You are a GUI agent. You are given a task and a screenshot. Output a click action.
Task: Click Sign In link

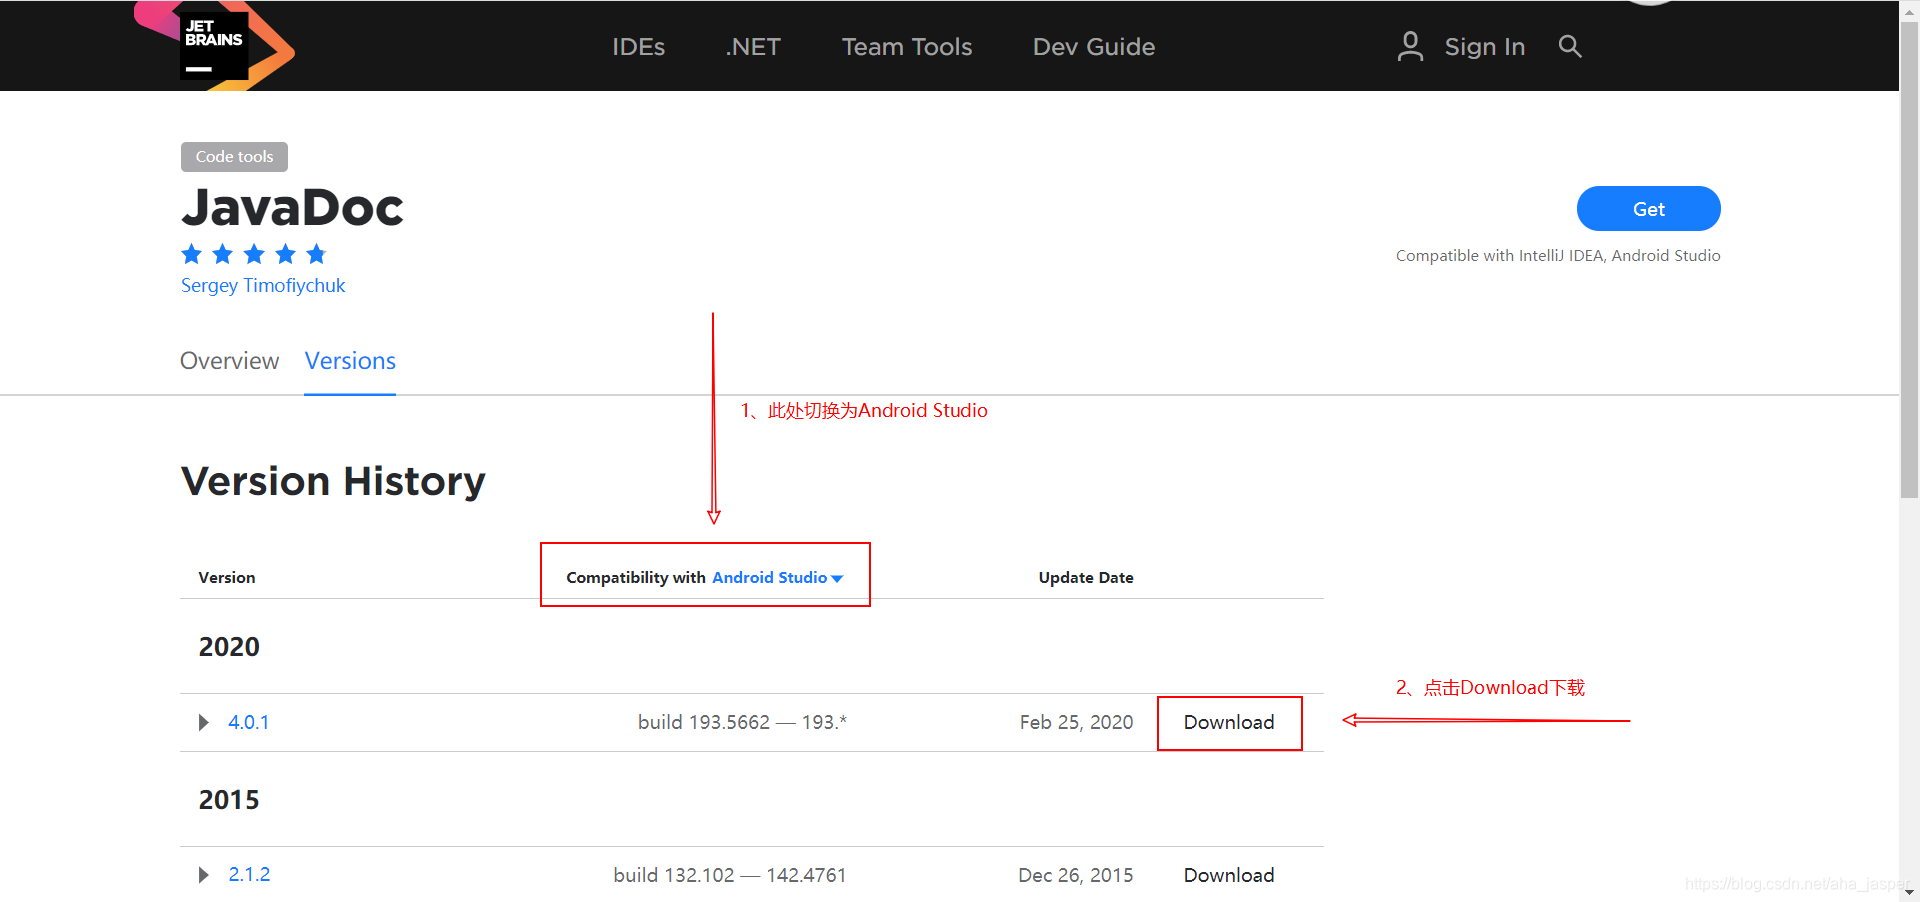tap(1485, 47)
